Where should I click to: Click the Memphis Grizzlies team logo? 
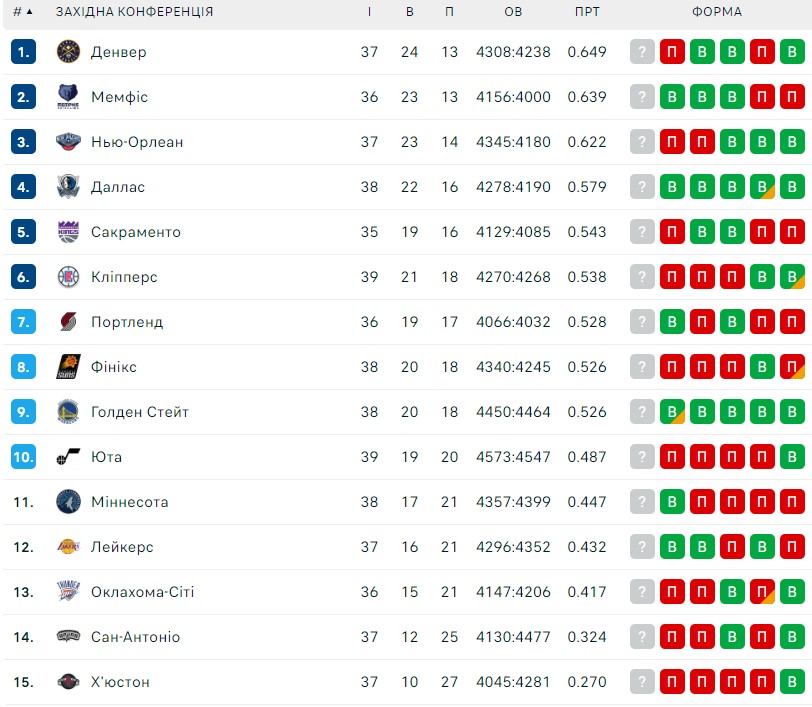(x=68, y=97)
